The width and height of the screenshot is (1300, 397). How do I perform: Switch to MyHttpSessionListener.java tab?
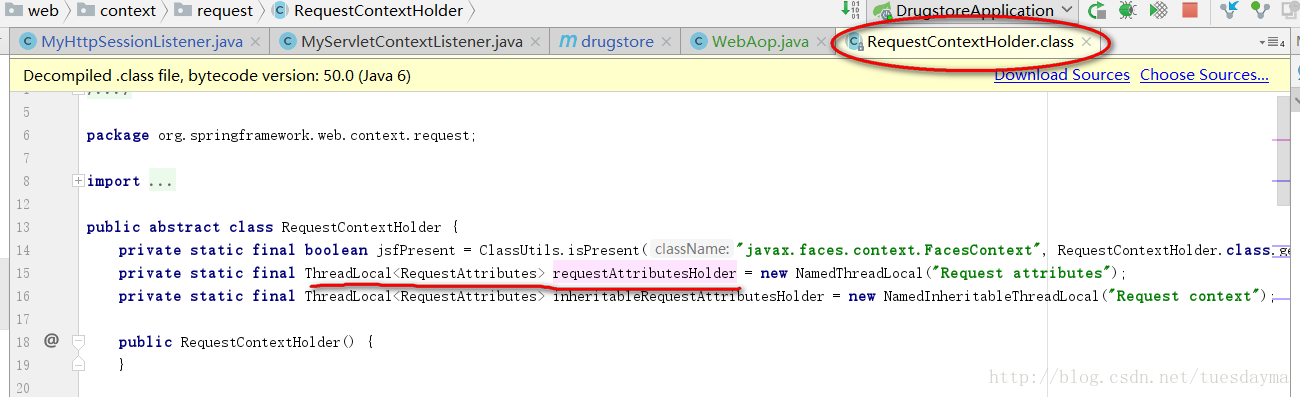click(141, 42)
